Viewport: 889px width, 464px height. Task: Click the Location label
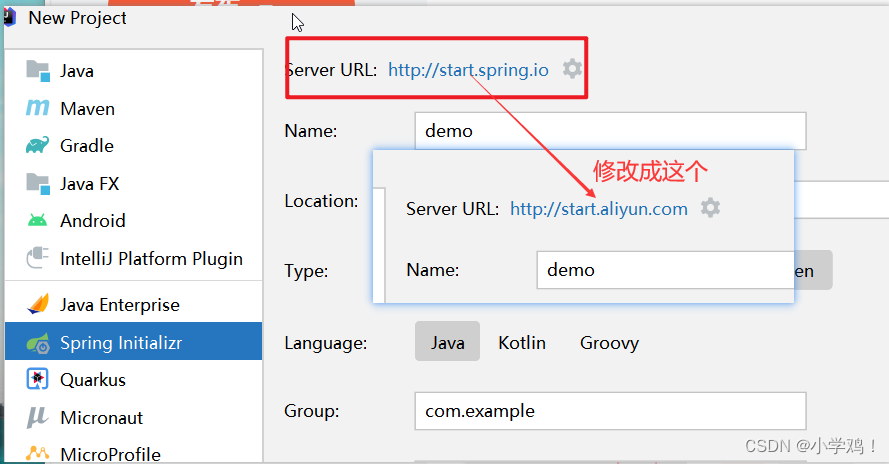tap(321, 201)
